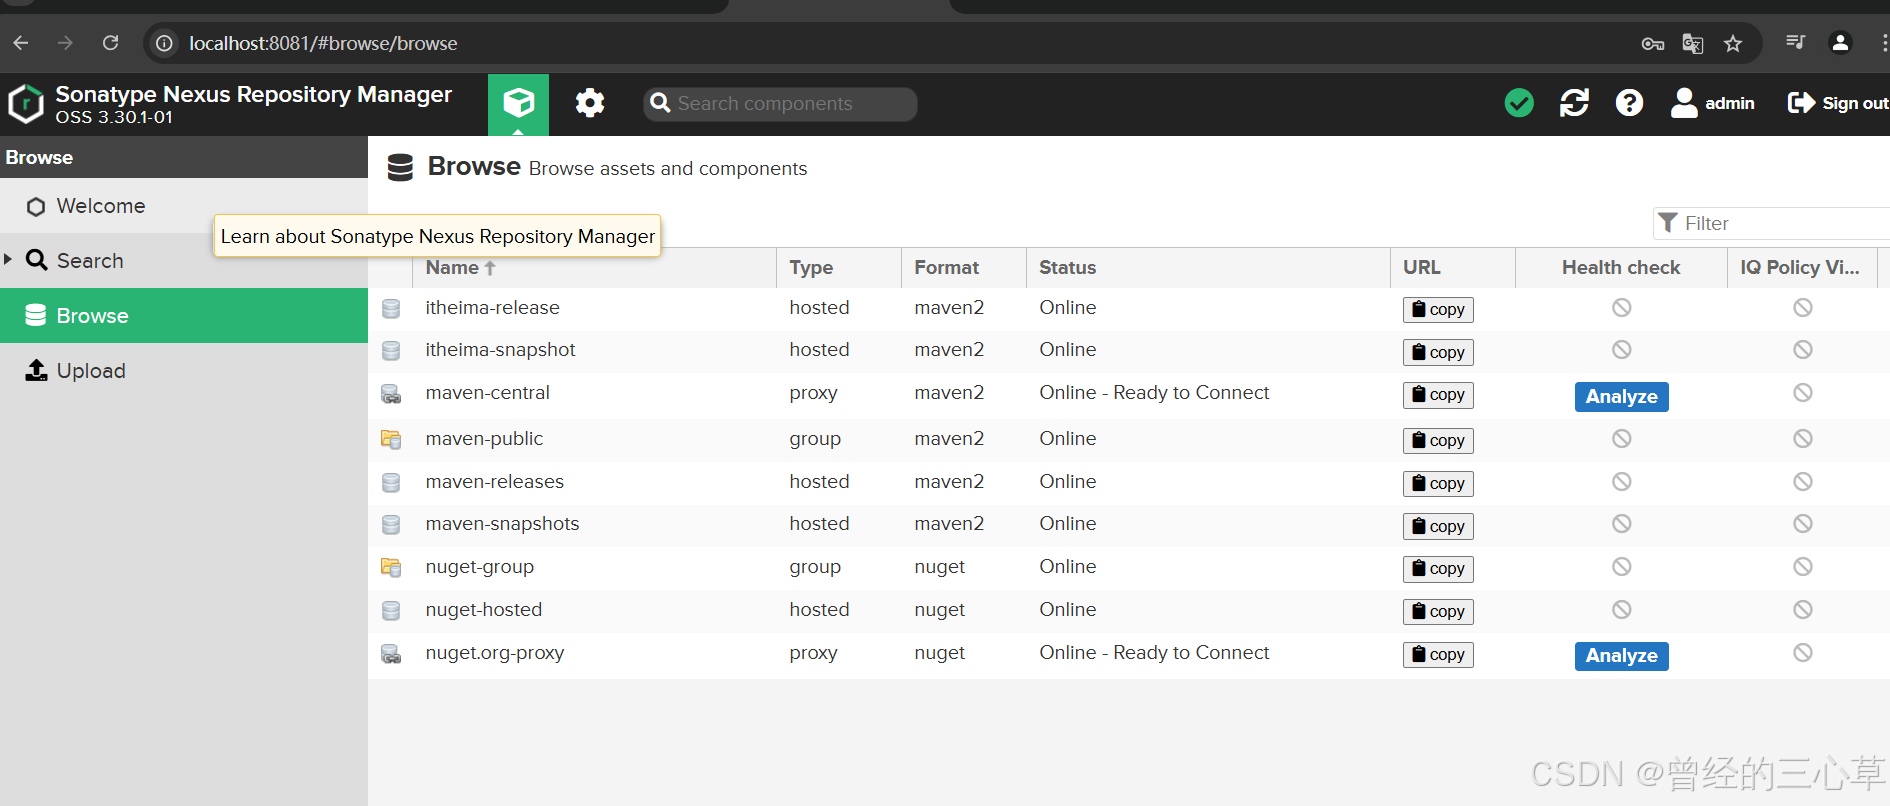Click the URL column header

tap(1453, 268)
